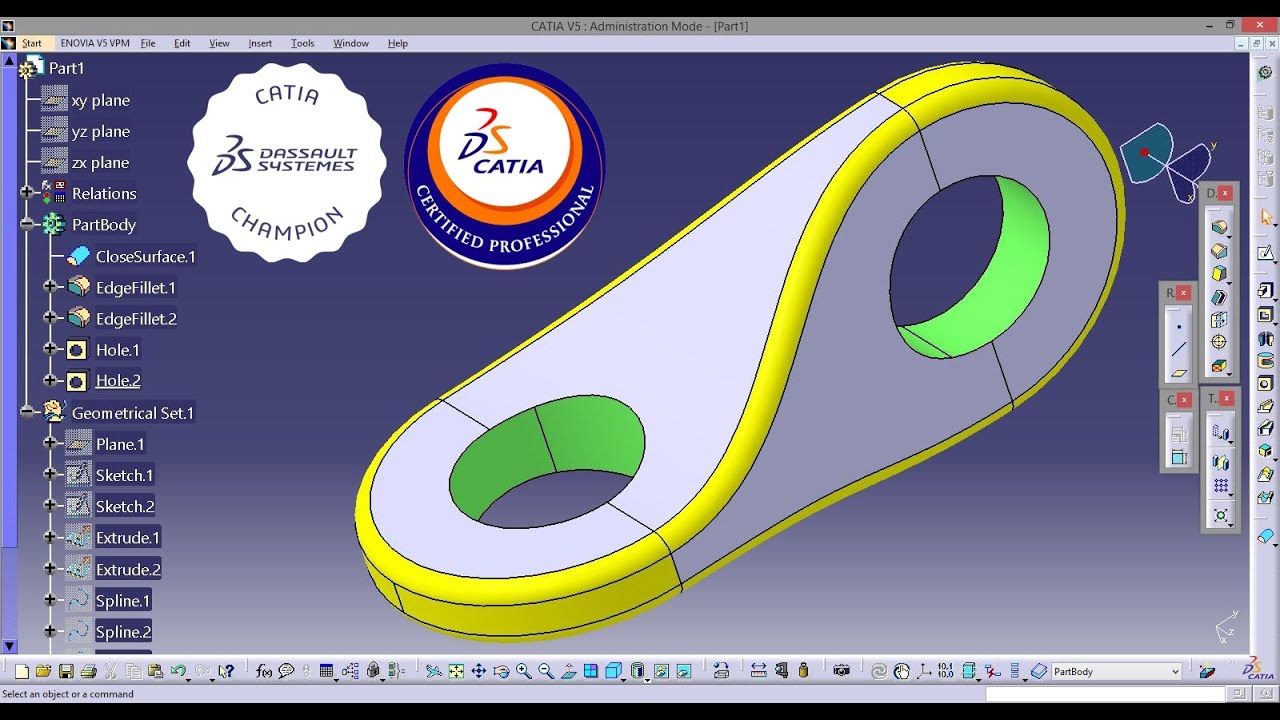Select the zx plane in the tree
The width and height of the screenshot is (1280, 720).
point(100,162)
